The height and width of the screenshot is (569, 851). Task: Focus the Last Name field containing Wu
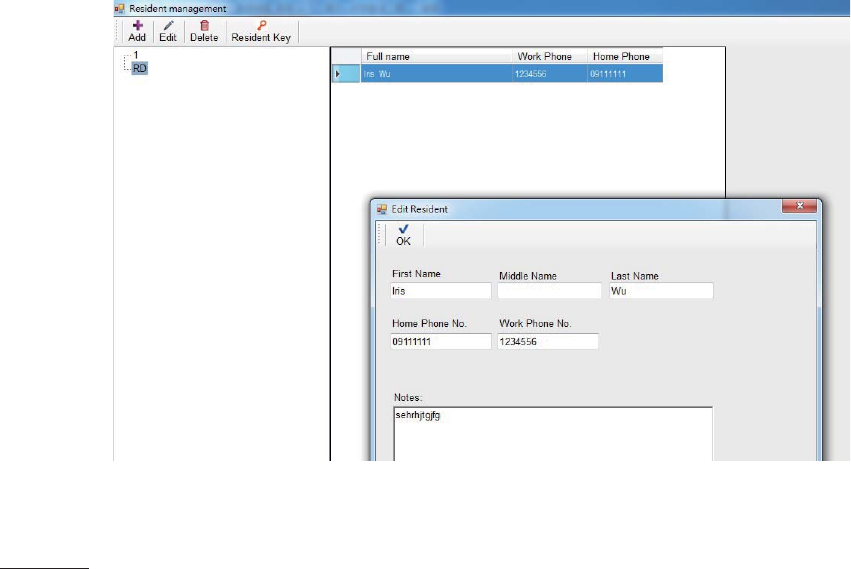[x=661, y=290]
